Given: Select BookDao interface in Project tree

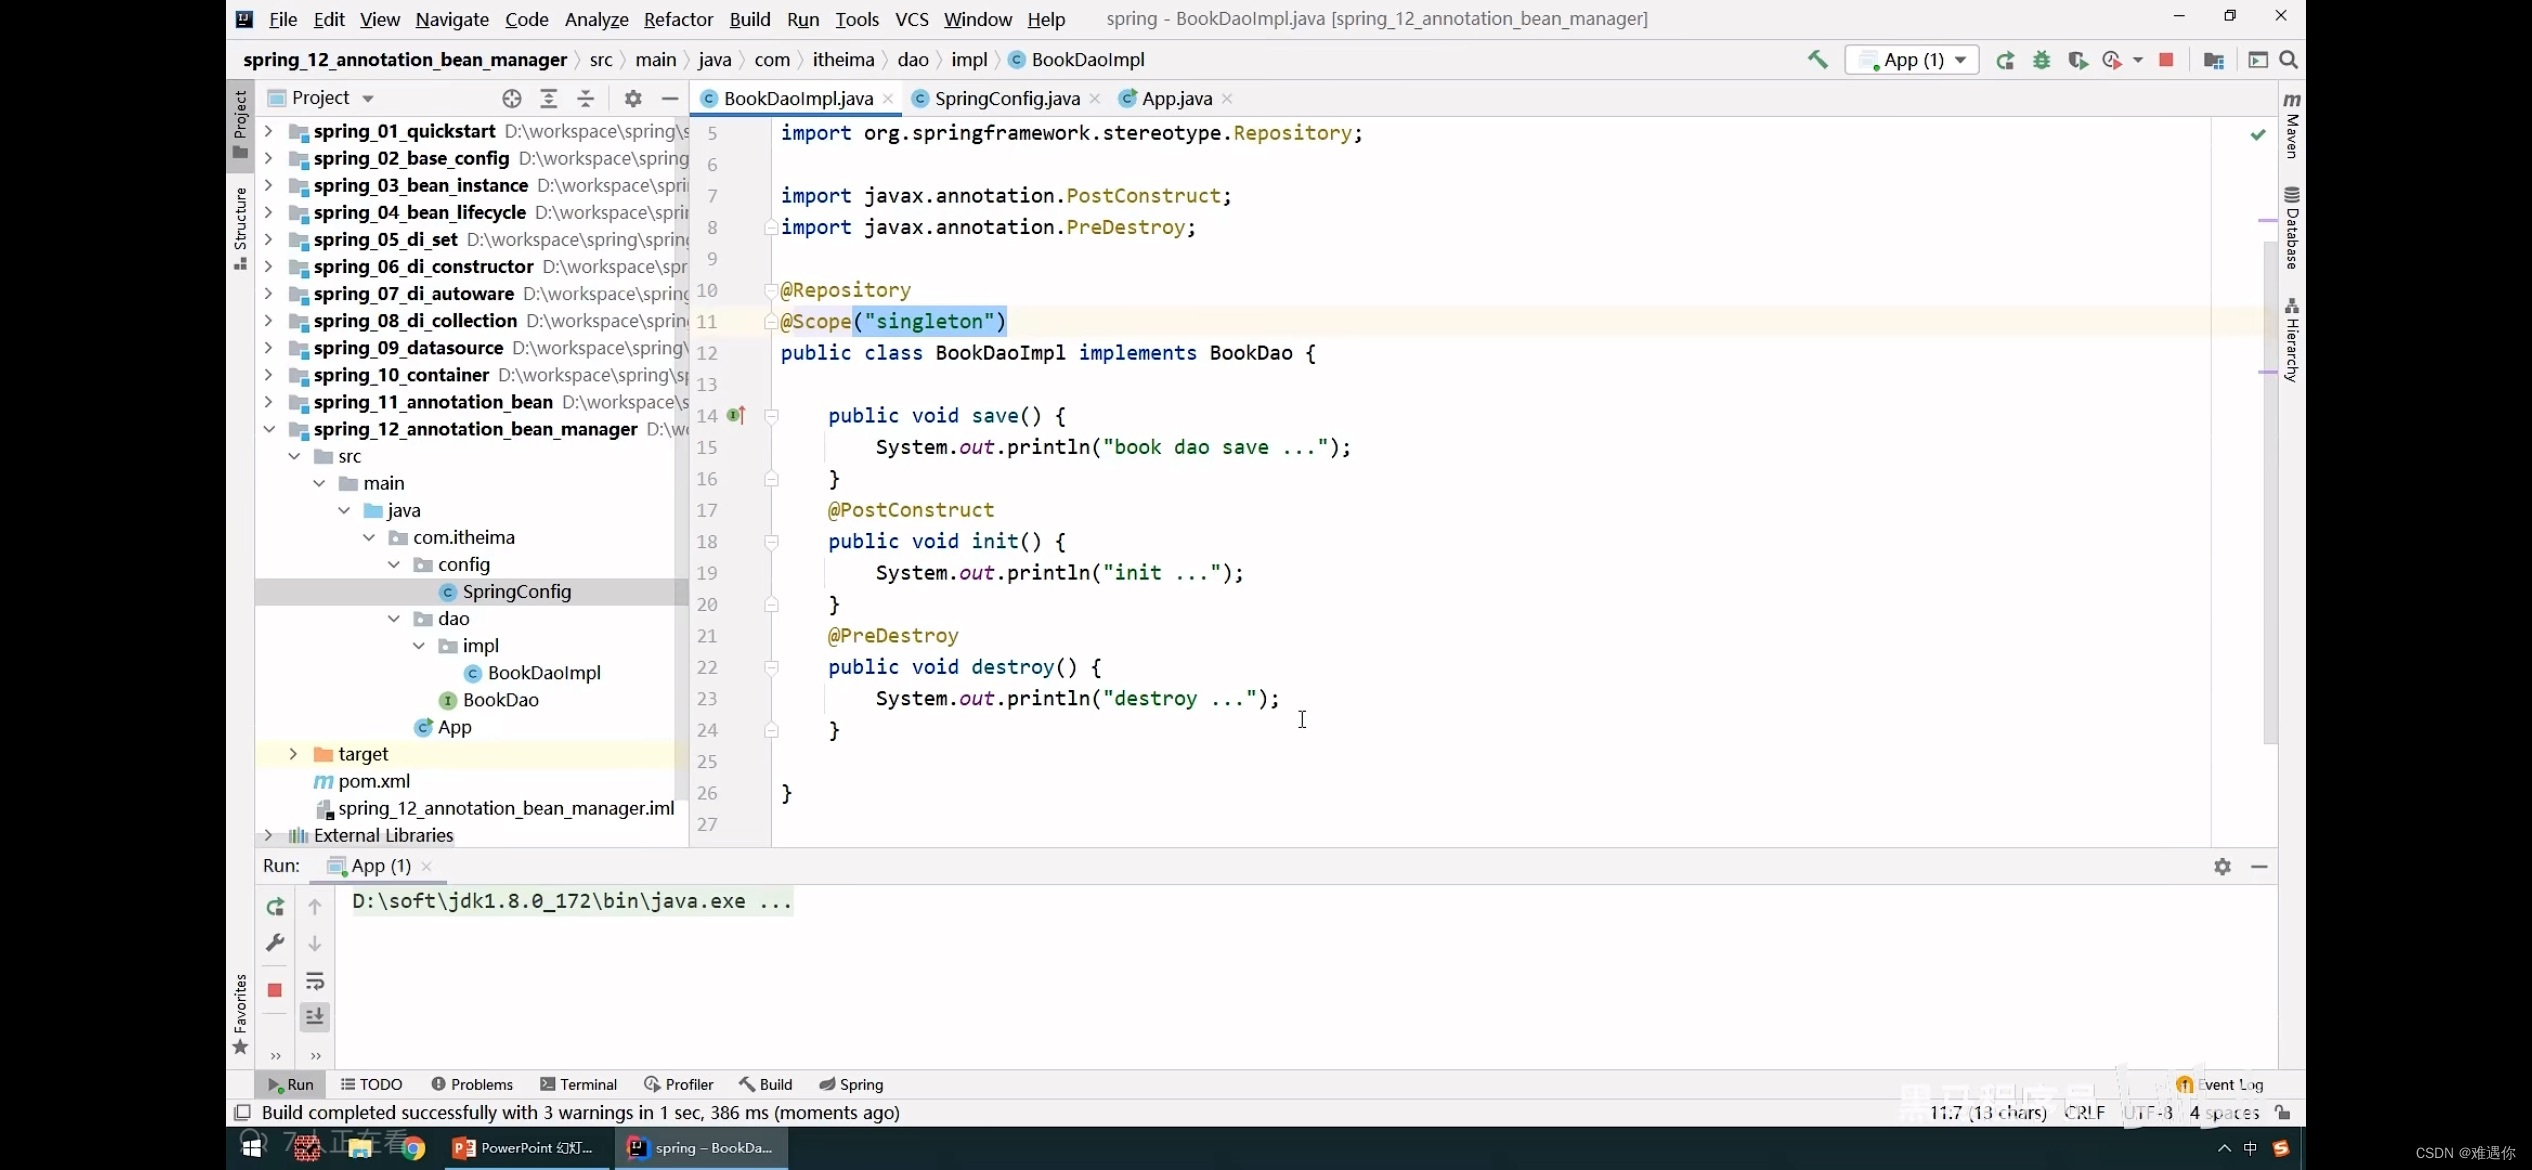Looking at the screenshot, I should point(501,700).
